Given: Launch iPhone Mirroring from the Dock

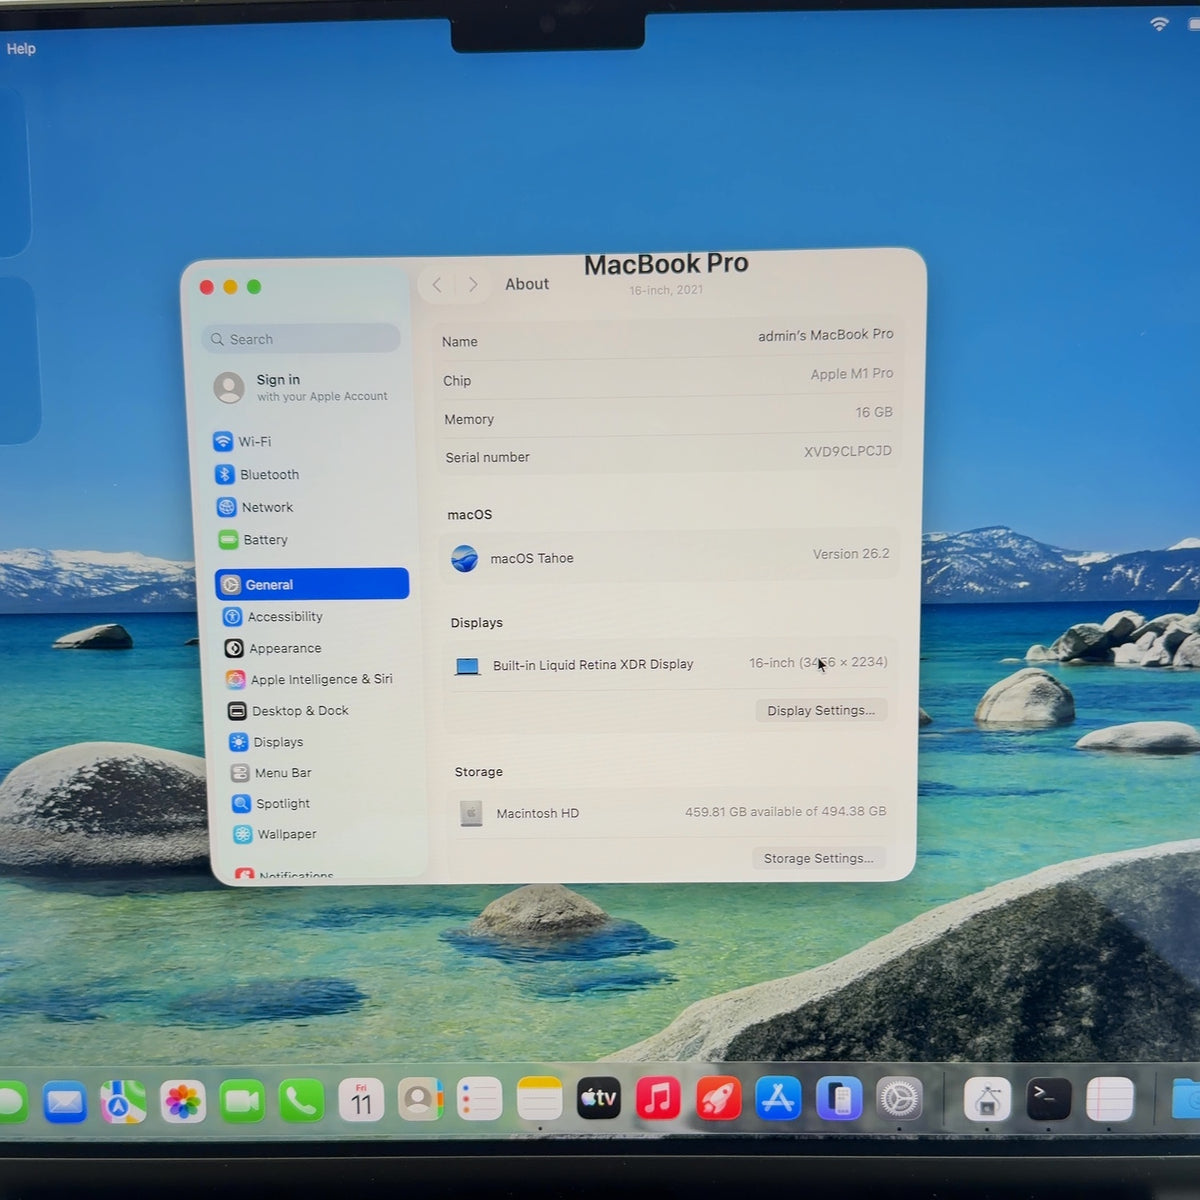Looking at the screenshot, I should (x=838, y=1099).
